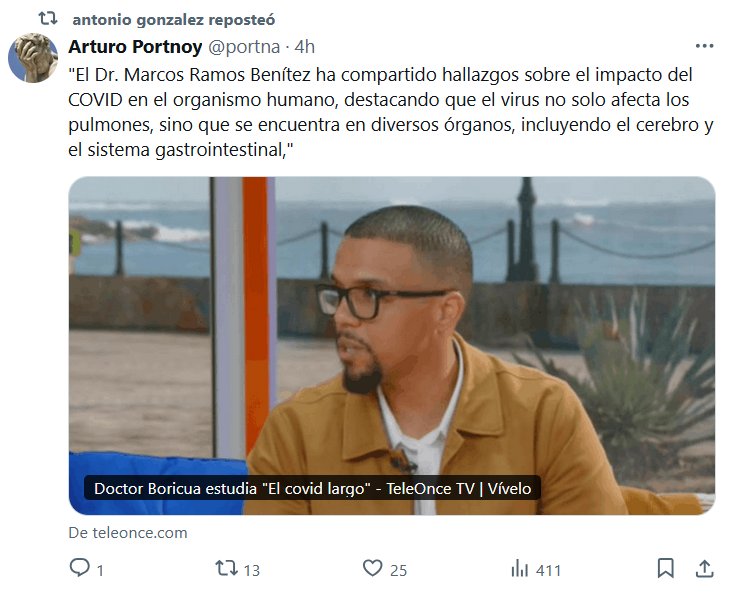Open Arturo Portnoy's profile avatar
This screenshot has width=734, height=594.
[x=33, y=58]
